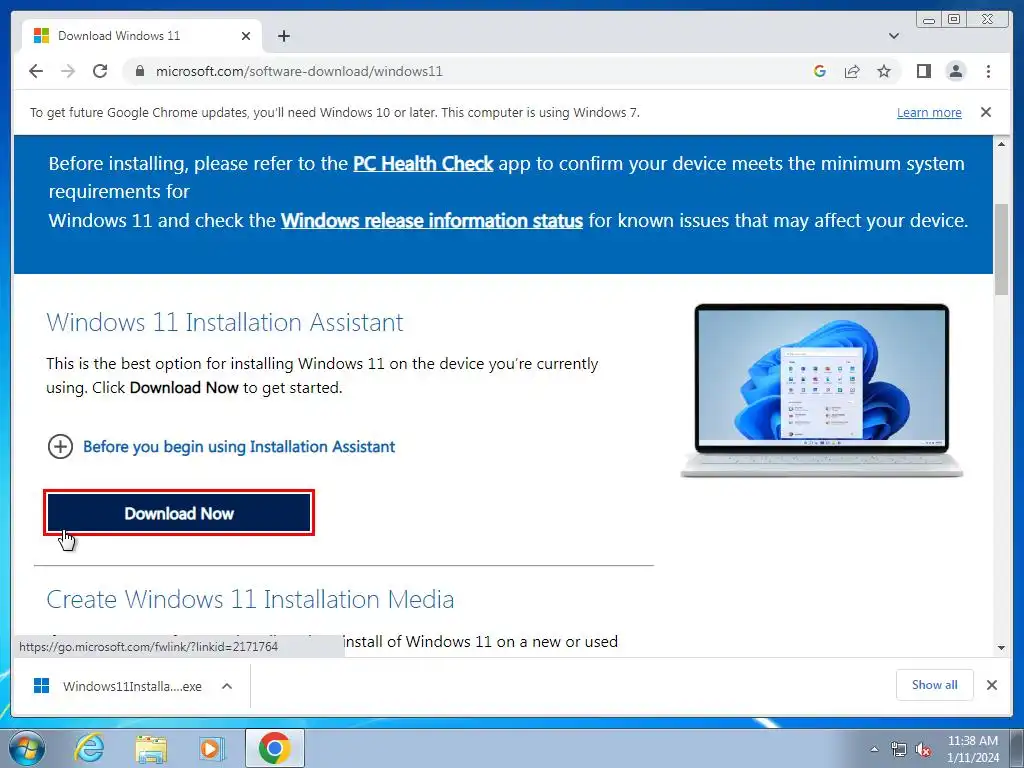The image size is (1024, 768).
Task: View site information via the padlock icon
Action: coord(139,71)
